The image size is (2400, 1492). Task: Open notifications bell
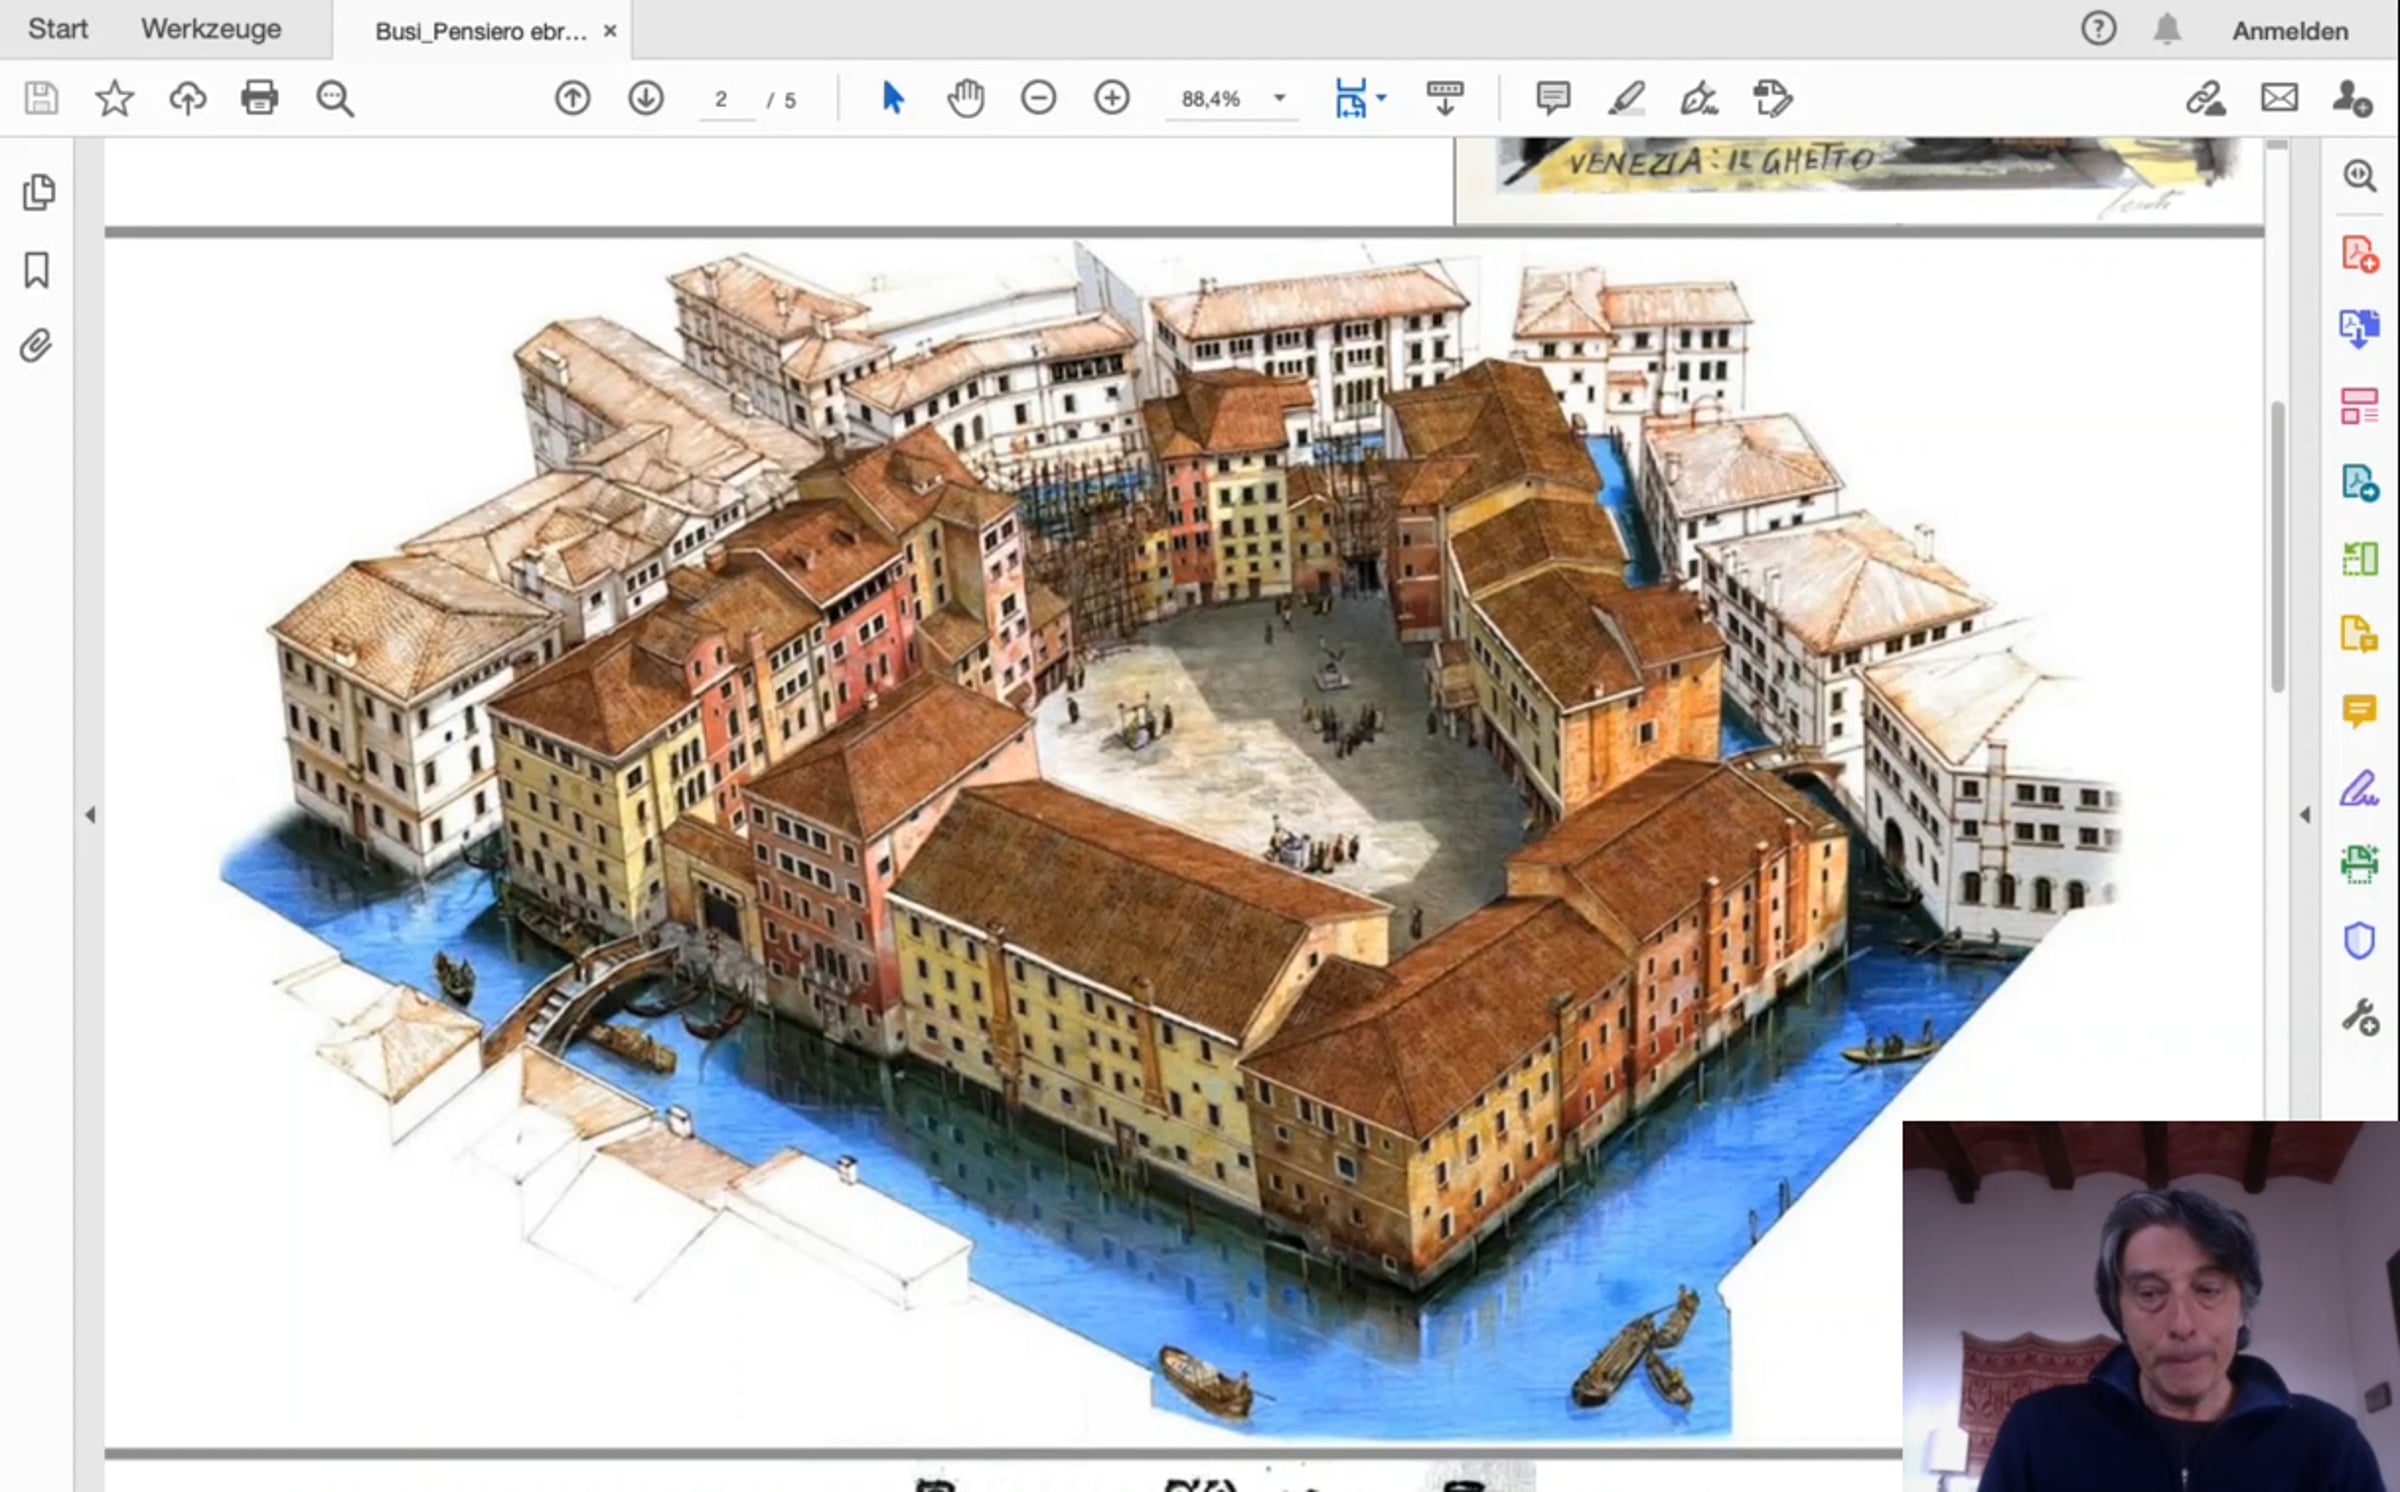click(x=2167, y=29)
